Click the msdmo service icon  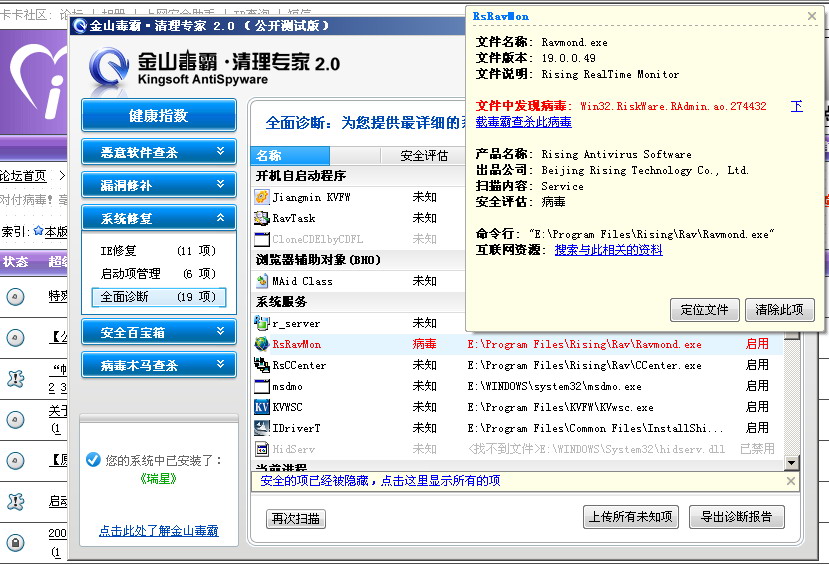coord(262,386)
